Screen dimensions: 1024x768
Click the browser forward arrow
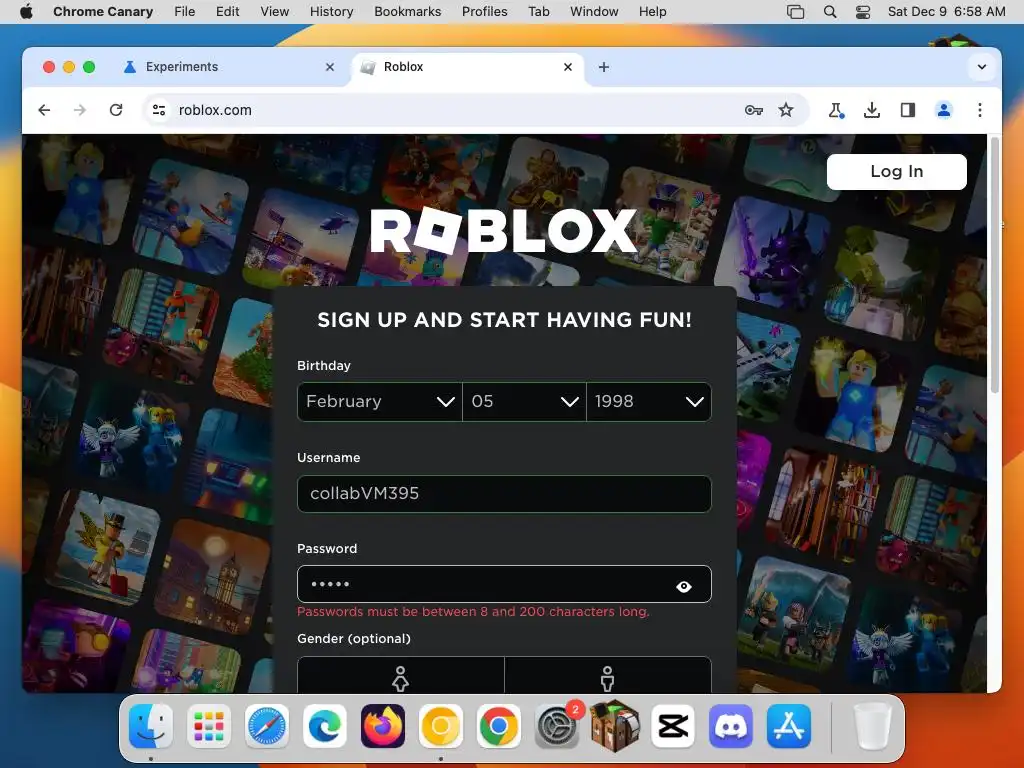click(80, 110)
